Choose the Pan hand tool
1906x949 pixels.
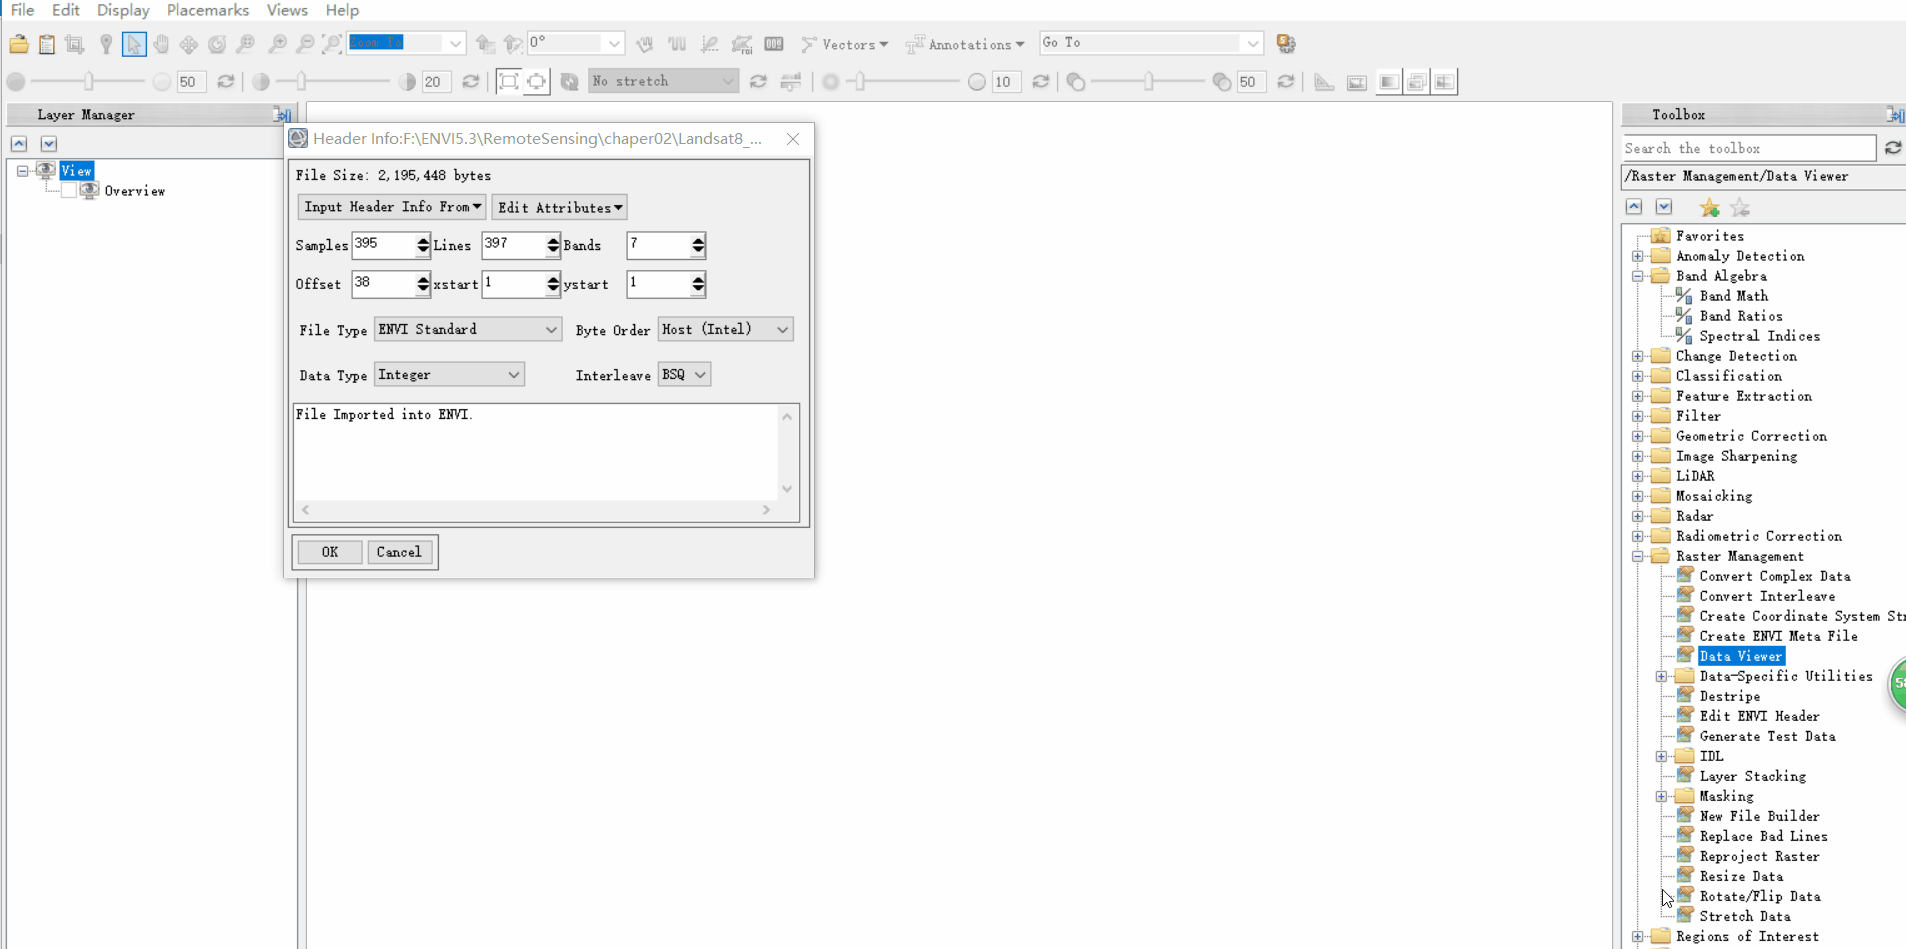coord(161,44)
